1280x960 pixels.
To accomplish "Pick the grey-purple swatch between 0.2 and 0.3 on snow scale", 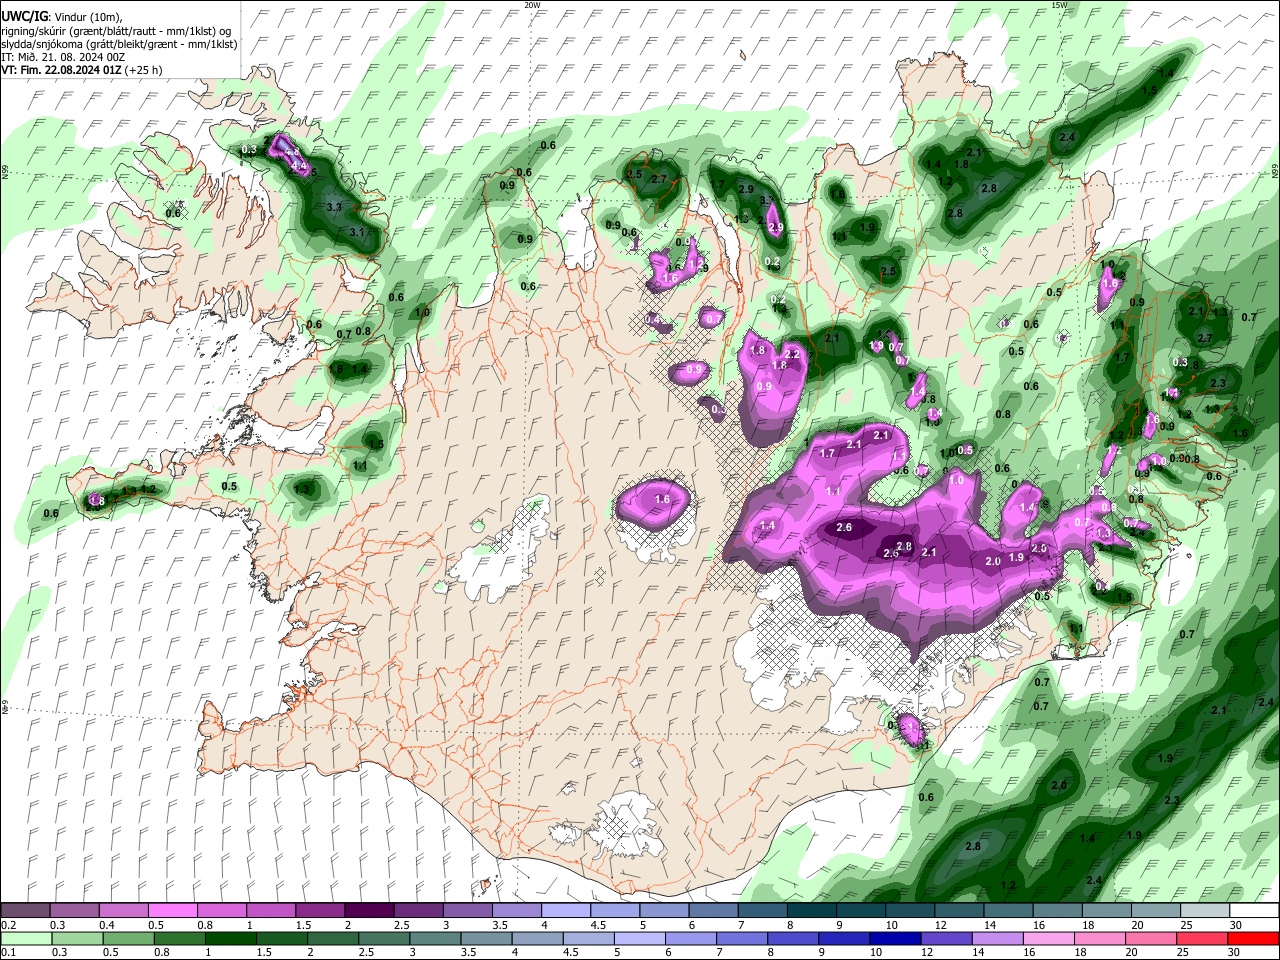I will pyautogui.click(x=25, y=911).
